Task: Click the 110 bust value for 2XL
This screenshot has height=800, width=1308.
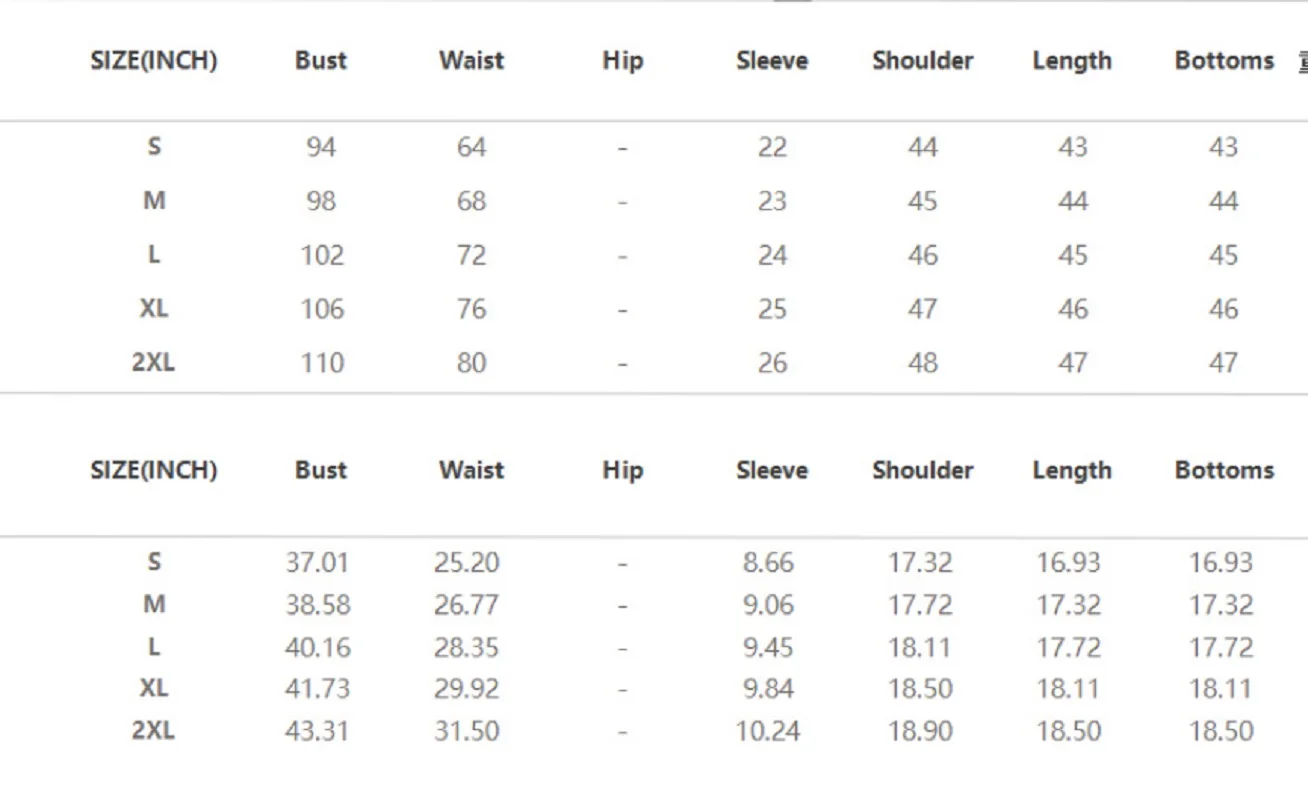Action: click(321, 363)
